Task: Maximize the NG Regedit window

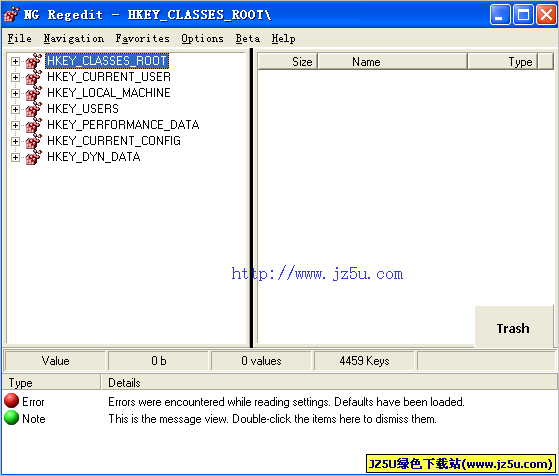Action: (x=523, y=14)
